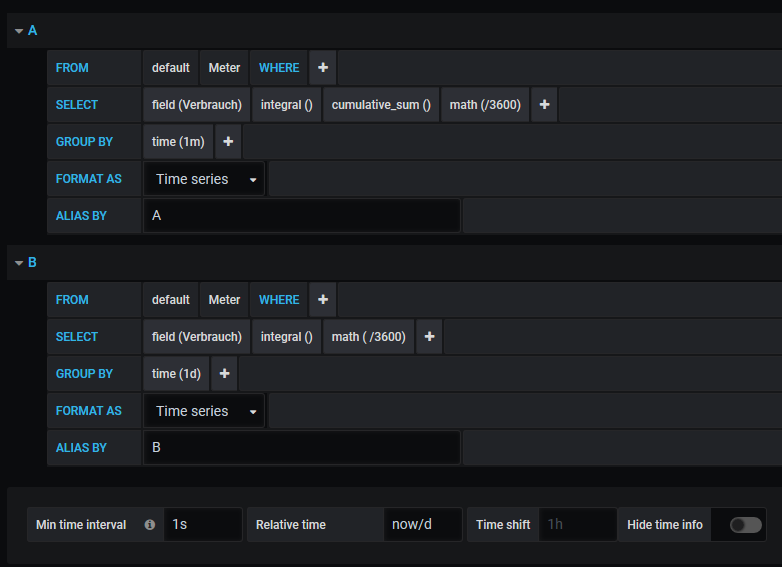Viewport: 782px width, 567px height.
Task: Click the Time shift input field
Action: click(578, 525)
